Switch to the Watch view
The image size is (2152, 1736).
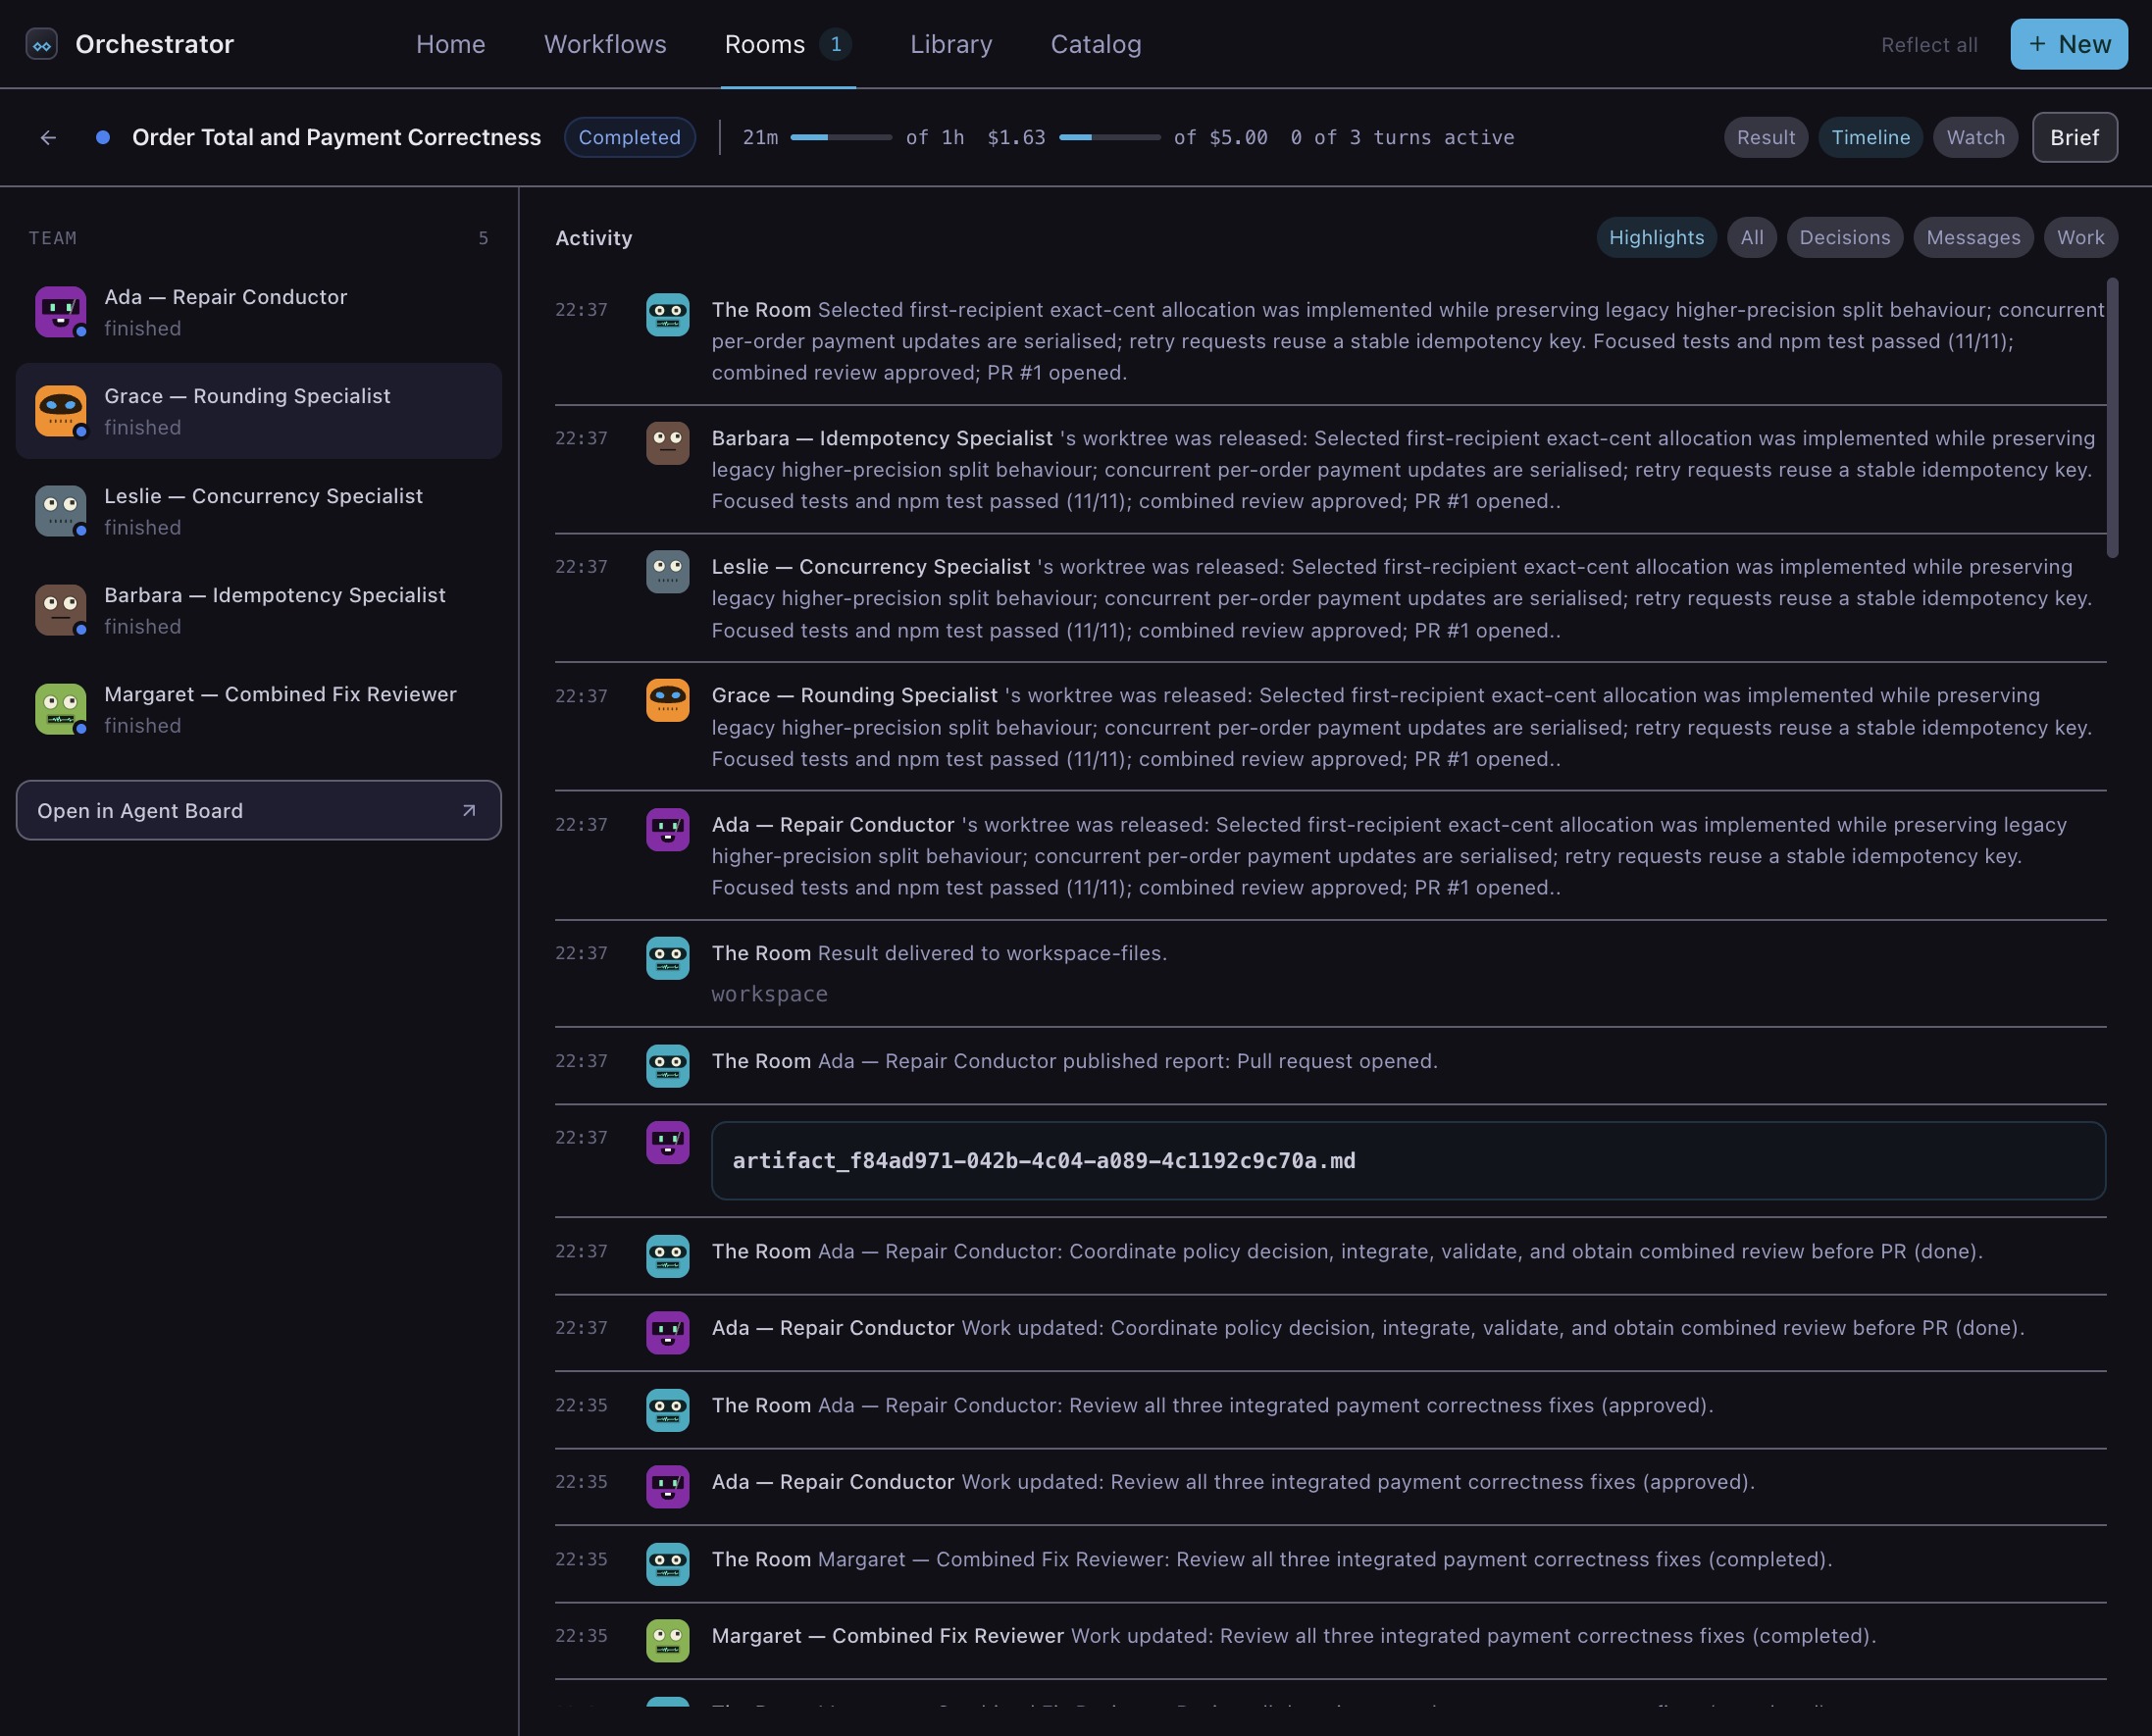point(1976,137)
